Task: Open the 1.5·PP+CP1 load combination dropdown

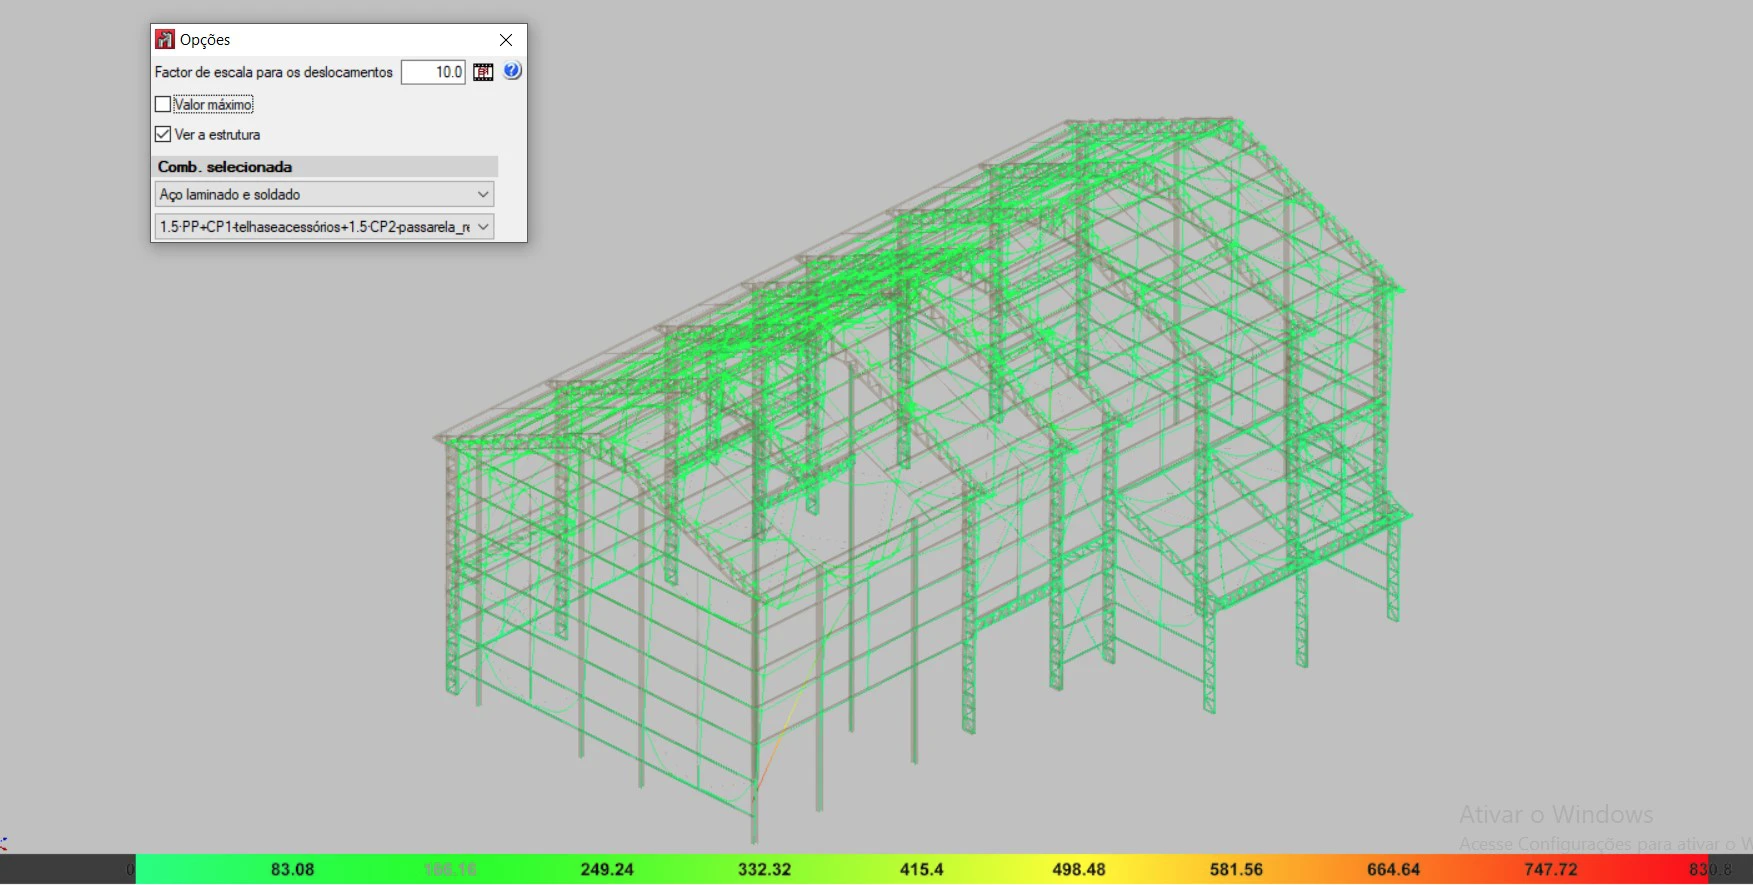Action: click(x=324, y=227)
